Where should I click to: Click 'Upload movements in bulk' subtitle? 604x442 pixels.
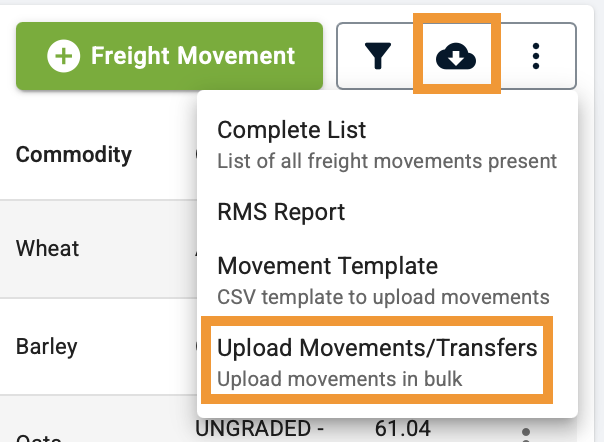339,379
